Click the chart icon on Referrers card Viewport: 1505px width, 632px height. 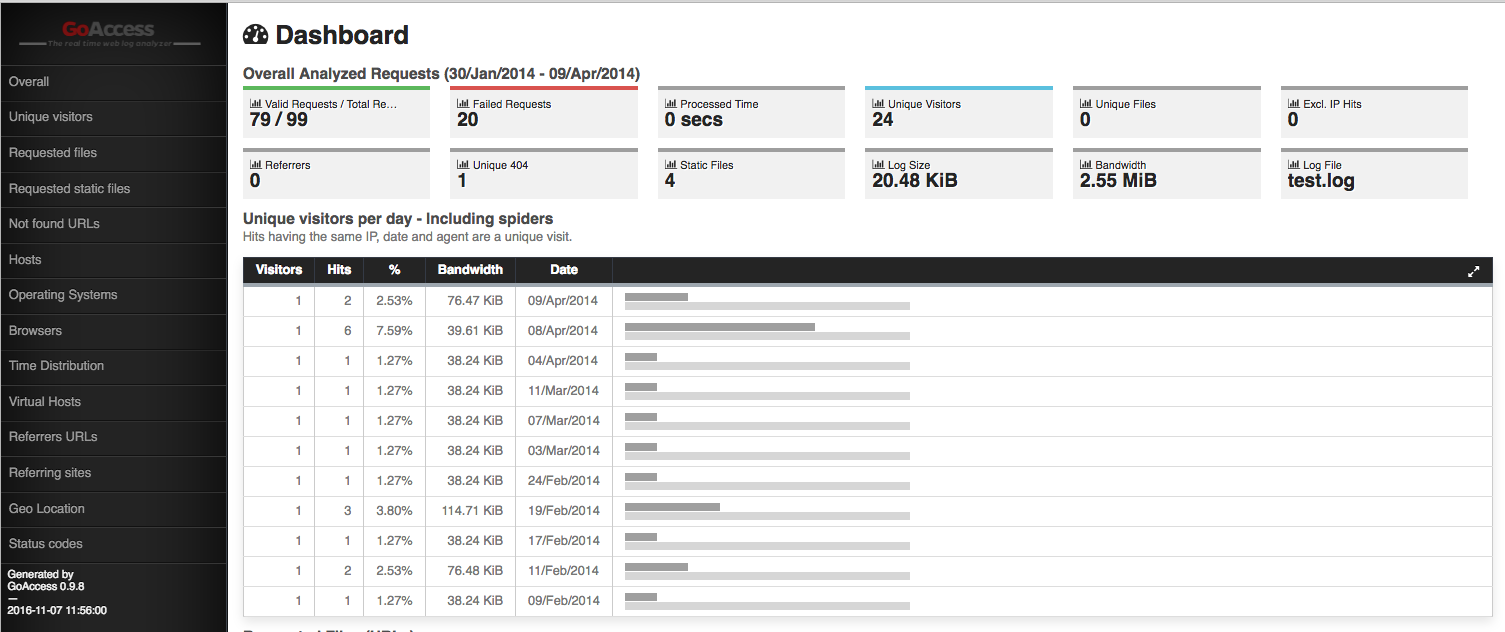point(256,165)
